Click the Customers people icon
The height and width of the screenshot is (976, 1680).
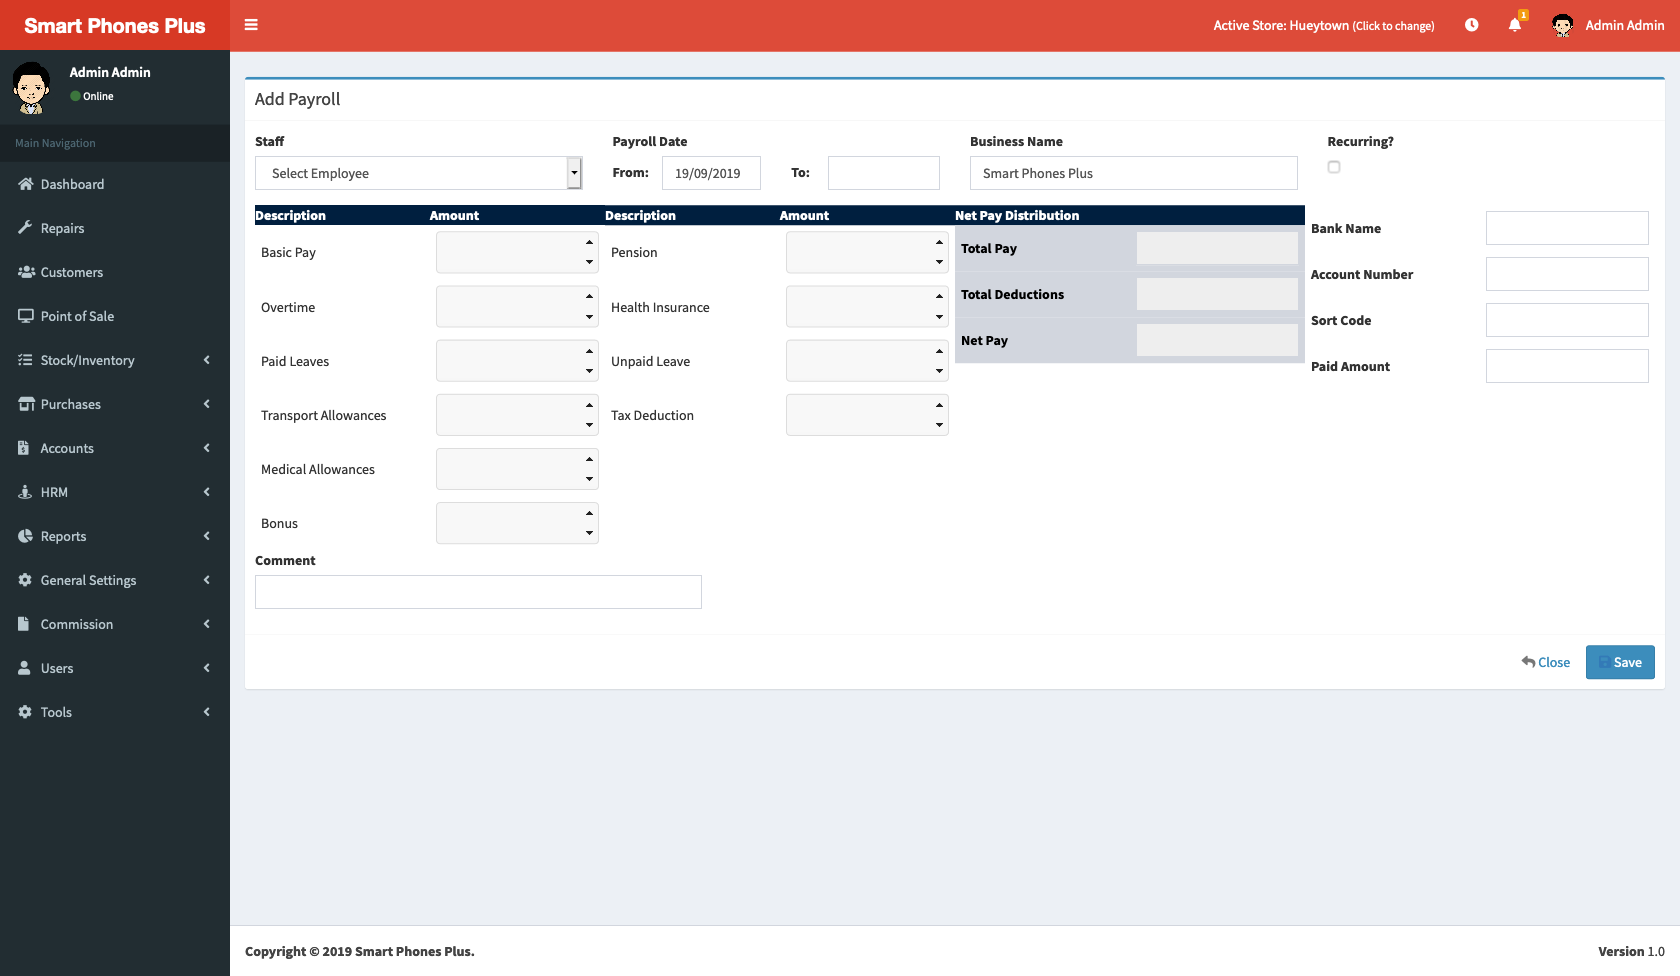click(26, 272)
